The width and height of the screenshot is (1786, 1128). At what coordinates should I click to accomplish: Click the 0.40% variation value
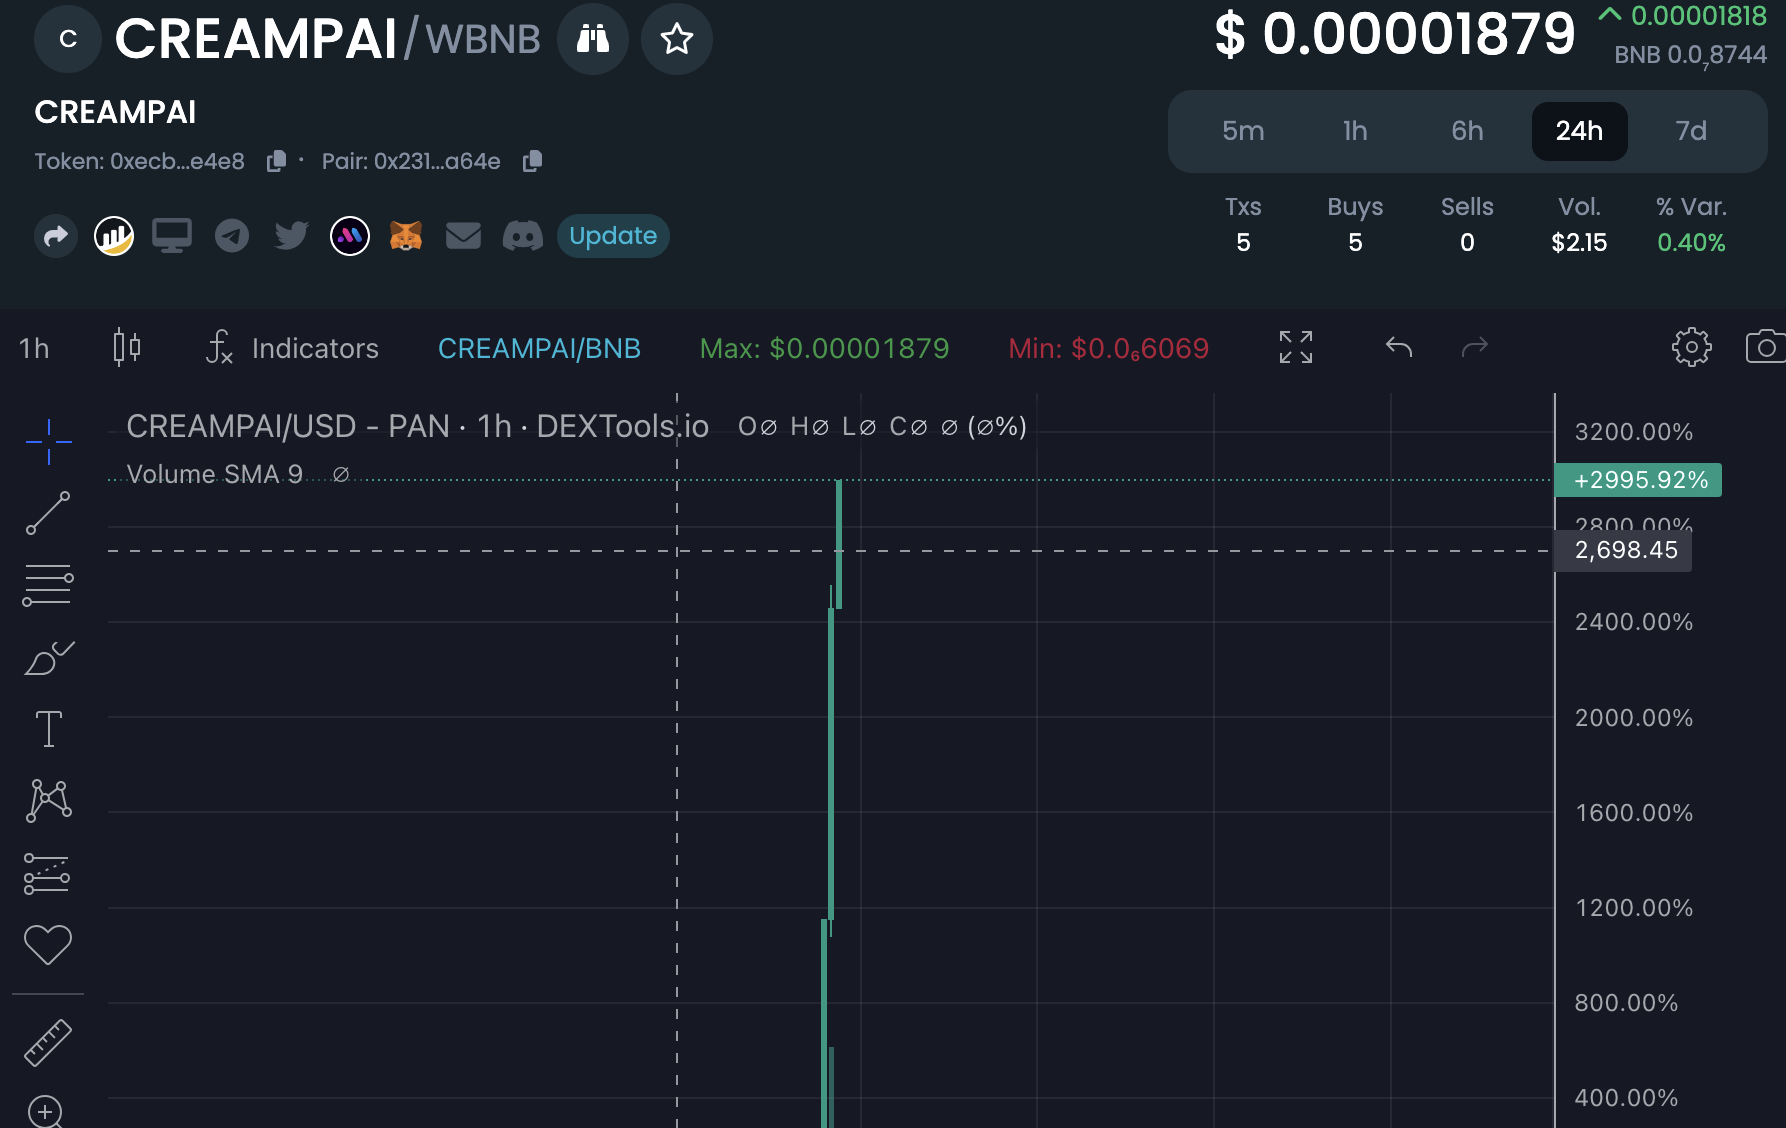tap(1691, 243)
